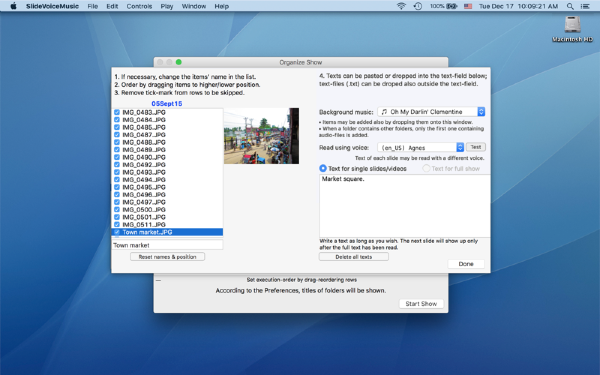
Task: Open the Controls menu
Action: click(x=139, y=6)
